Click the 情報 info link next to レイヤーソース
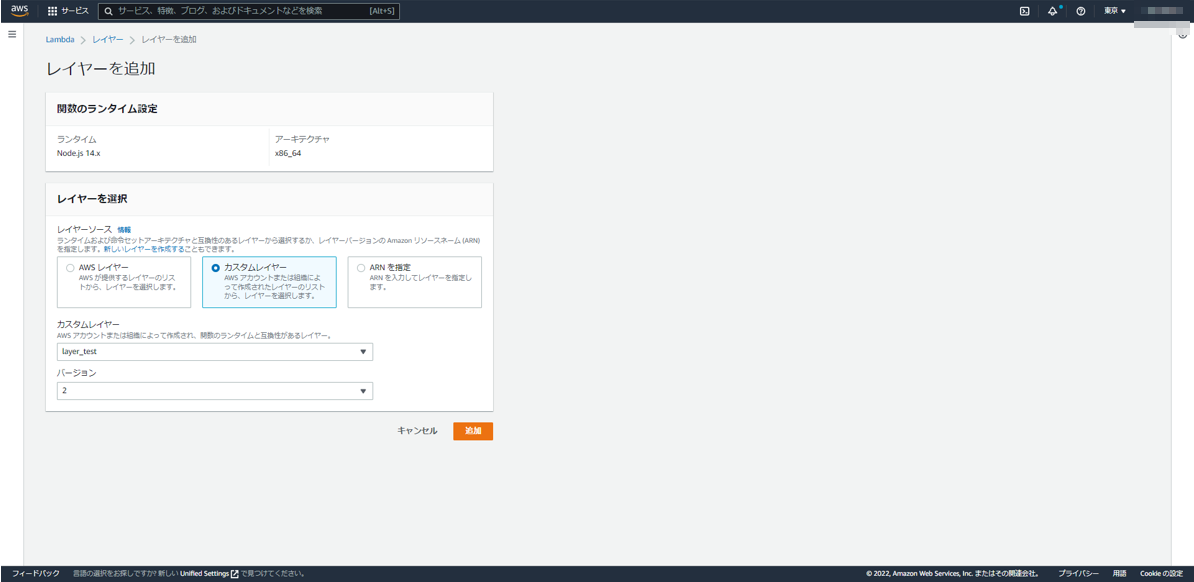The height and width of the screenshot is (582, 1194). point(125,229)
